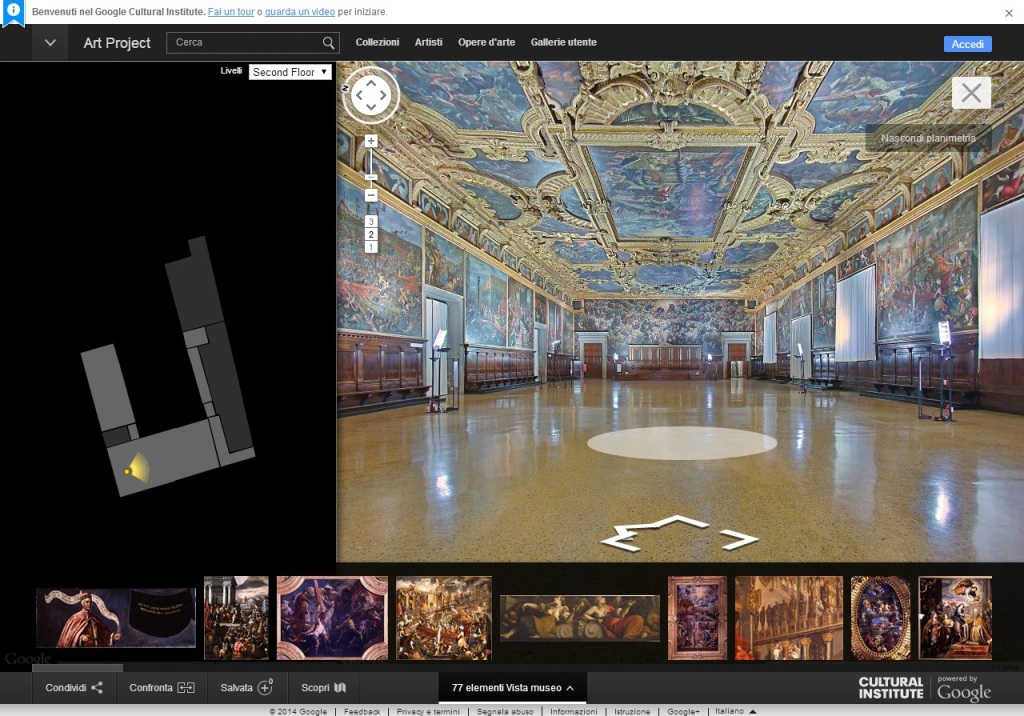Open the Collezioni menu

pos(377,42)
